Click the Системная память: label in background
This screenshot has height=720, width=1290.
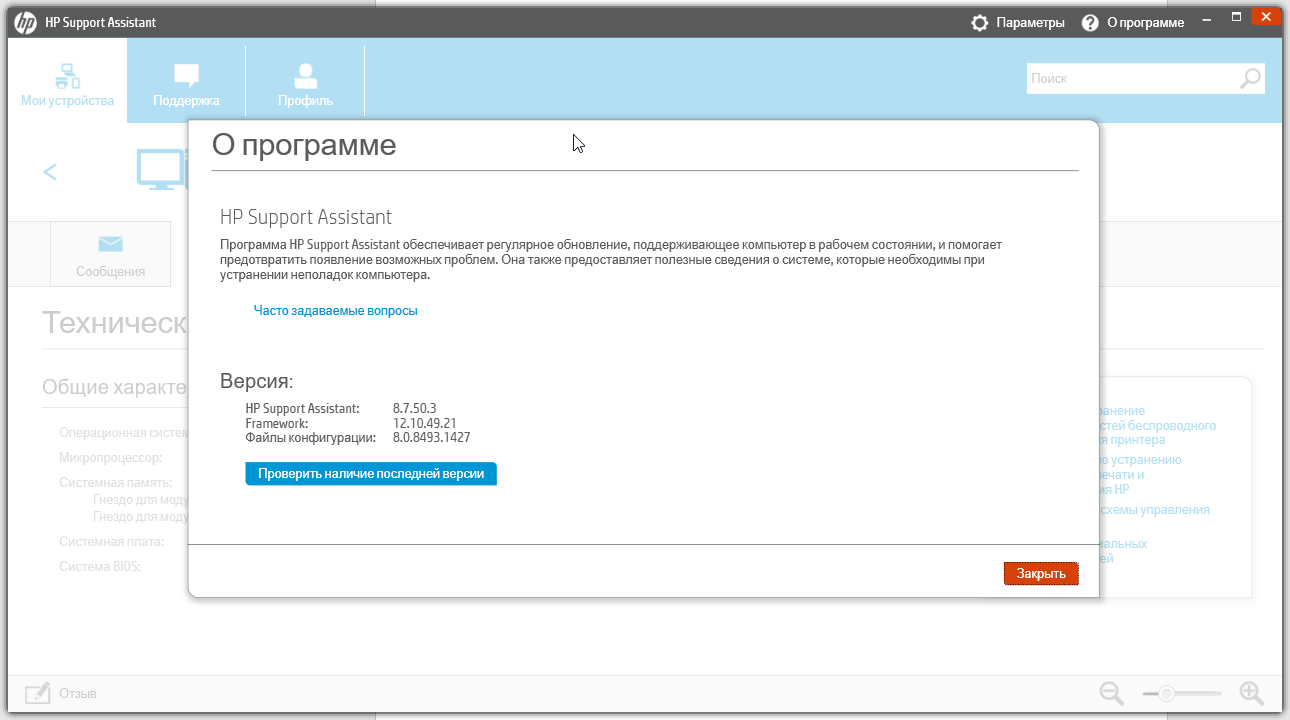click(116, 482)
